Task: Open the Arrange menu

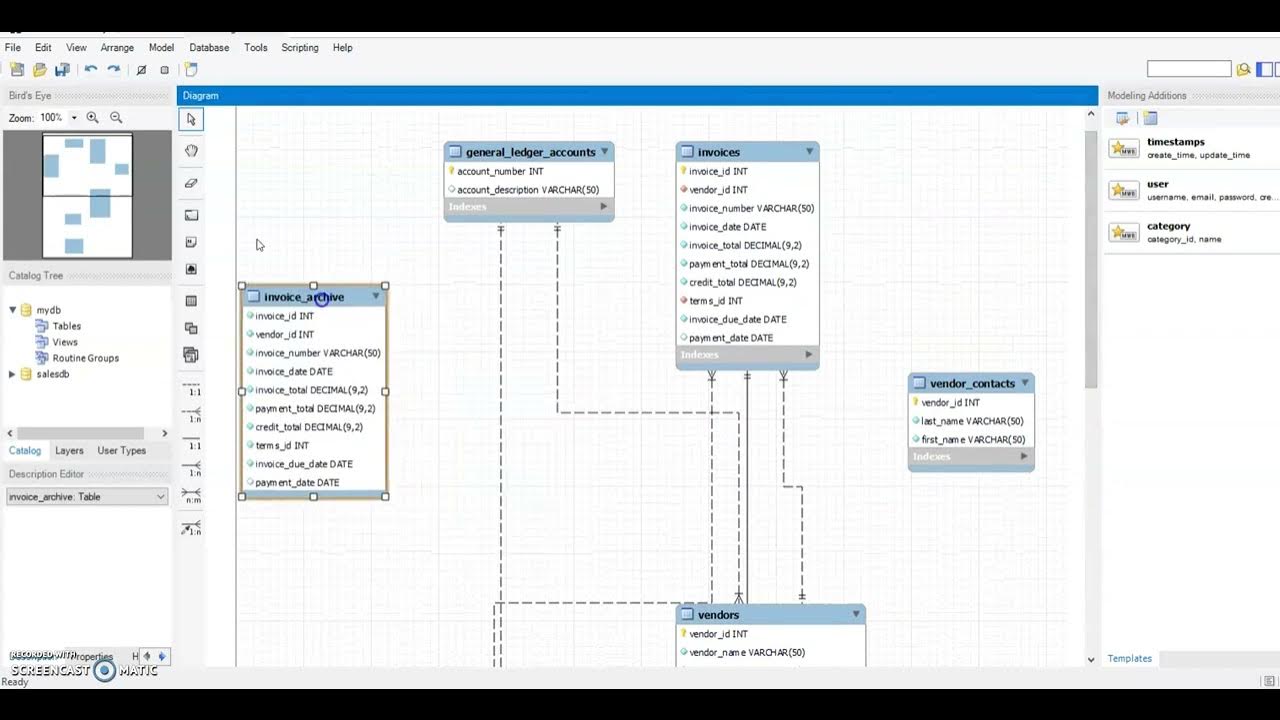Action: click(x=117, y=47)
